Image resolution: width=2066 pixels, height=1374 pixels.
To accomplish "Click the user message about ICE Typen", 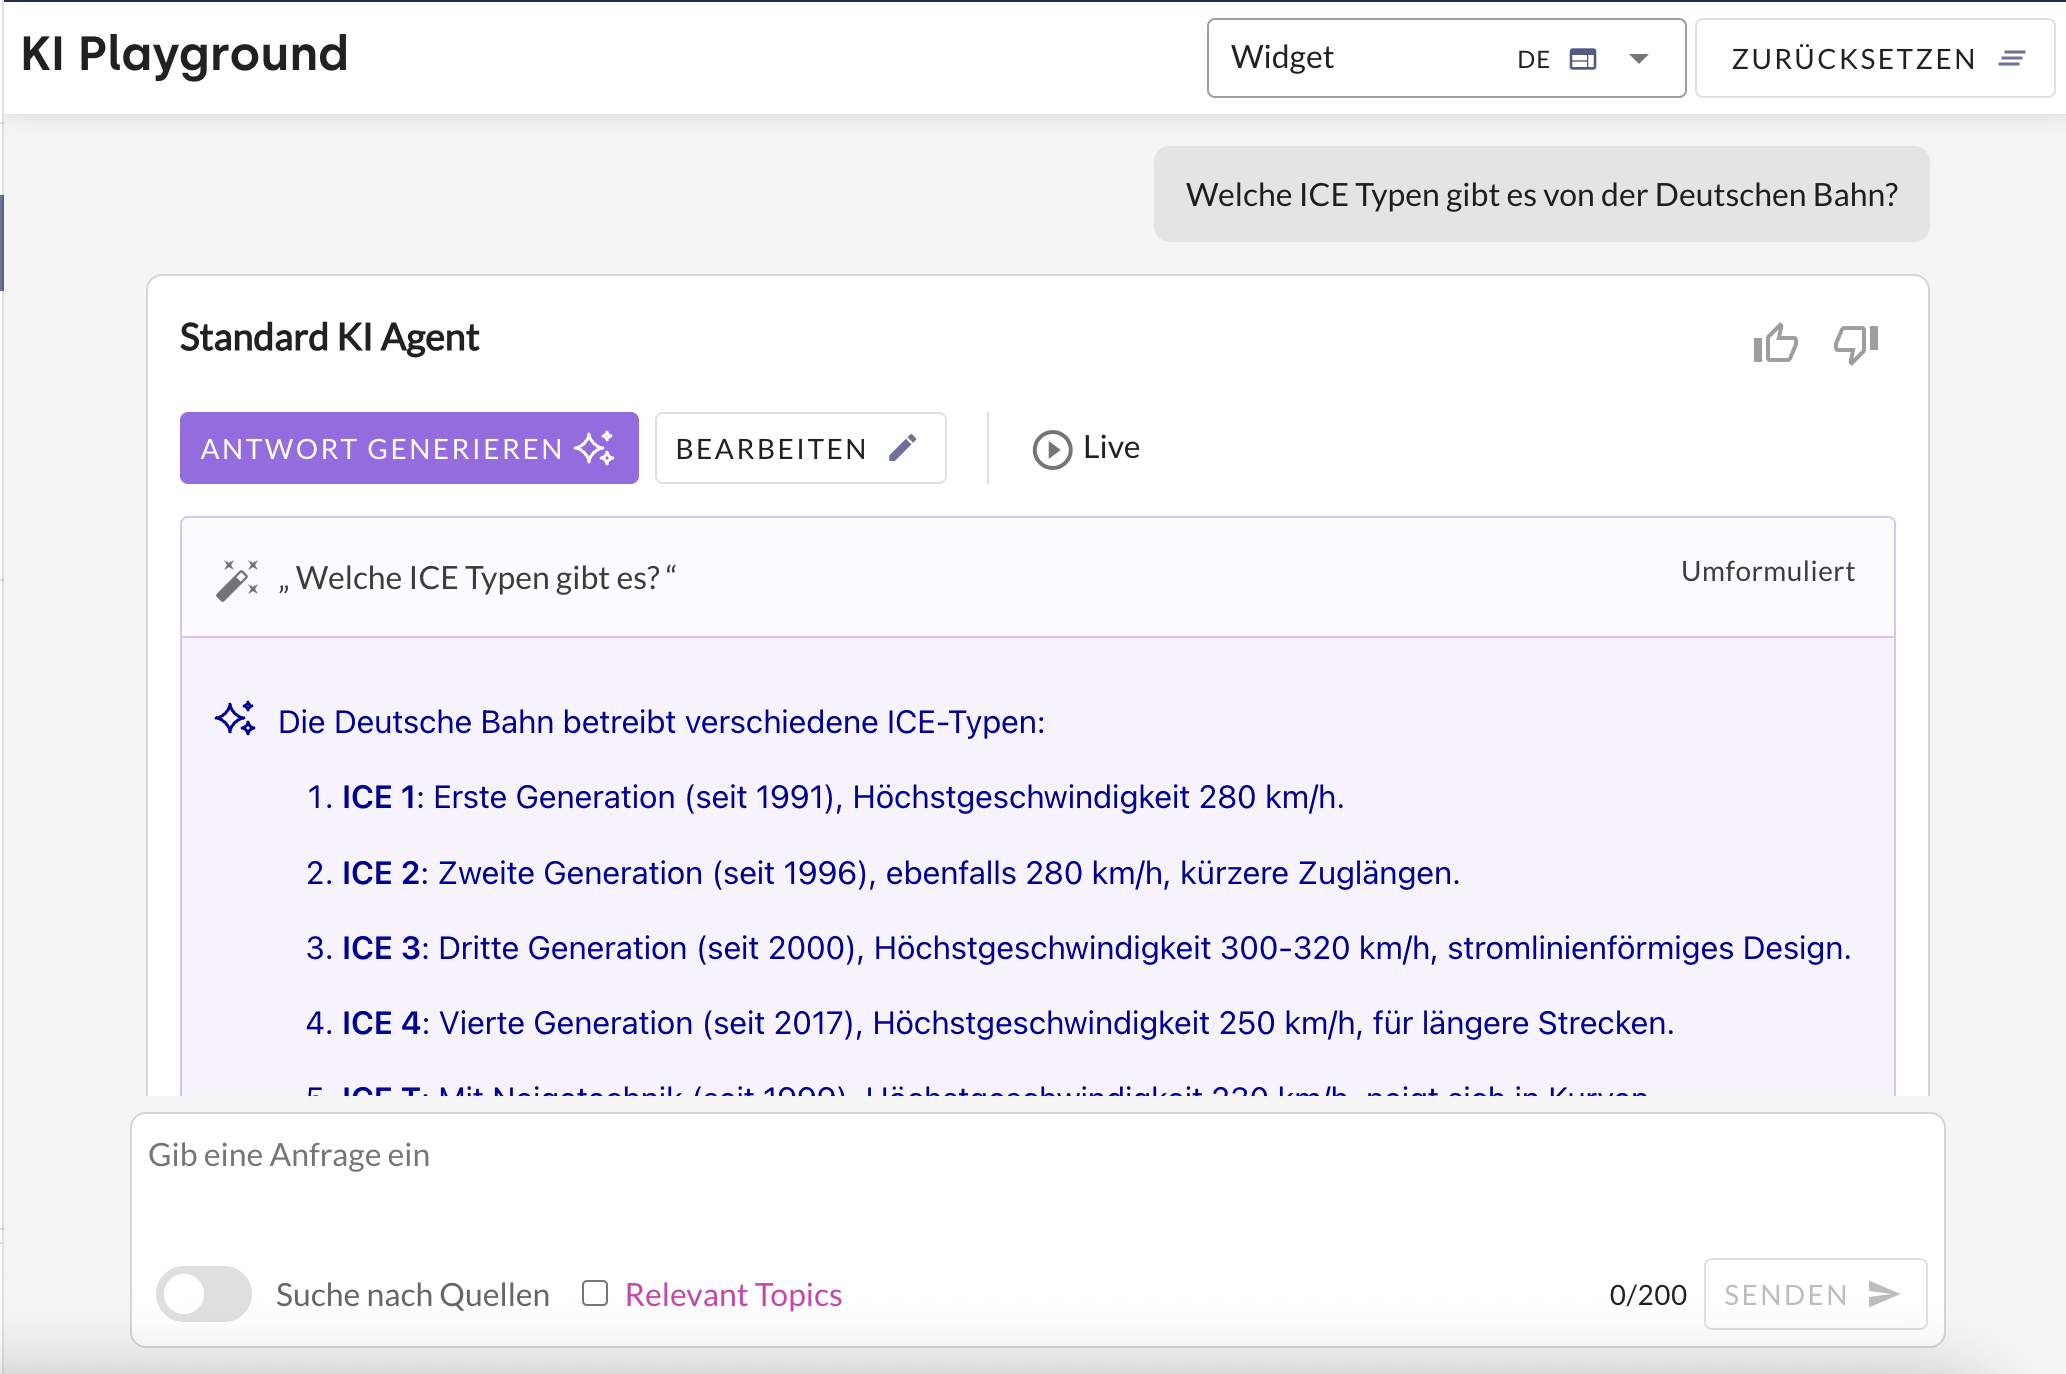I will point(1541,194).
